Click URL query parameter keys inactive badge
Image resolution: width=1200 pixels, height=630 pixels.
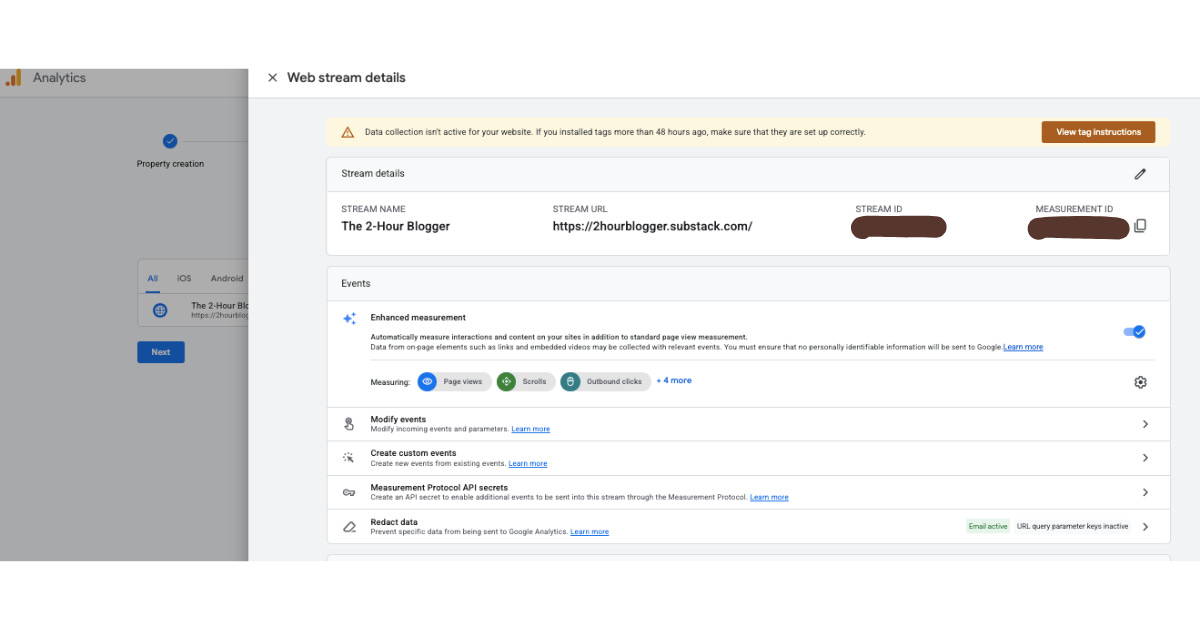1072,526
